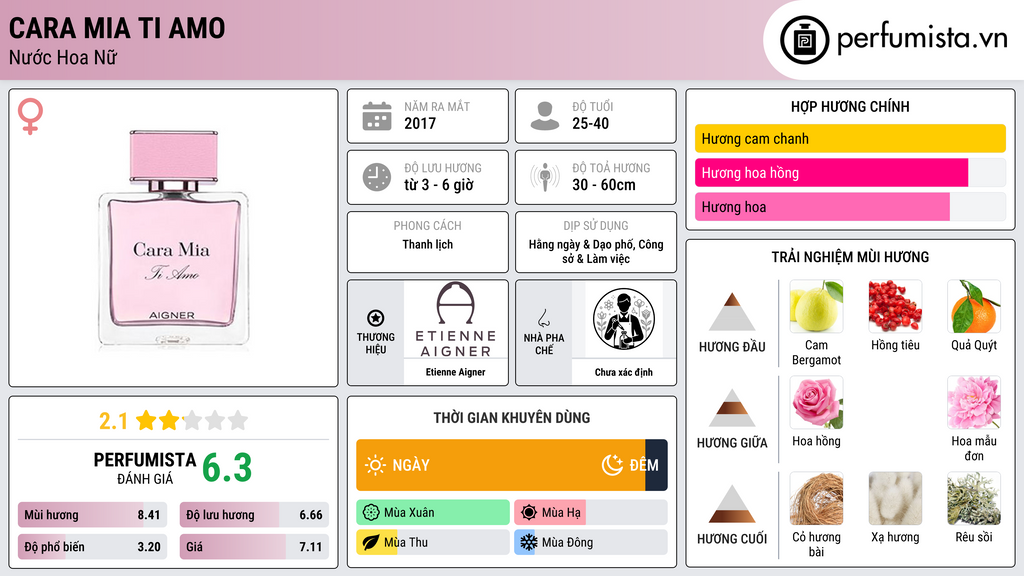The height and width of the screenshot is (576, 1024).
Task: Click the calendar icon for launch year
Action: click(377, 116)
